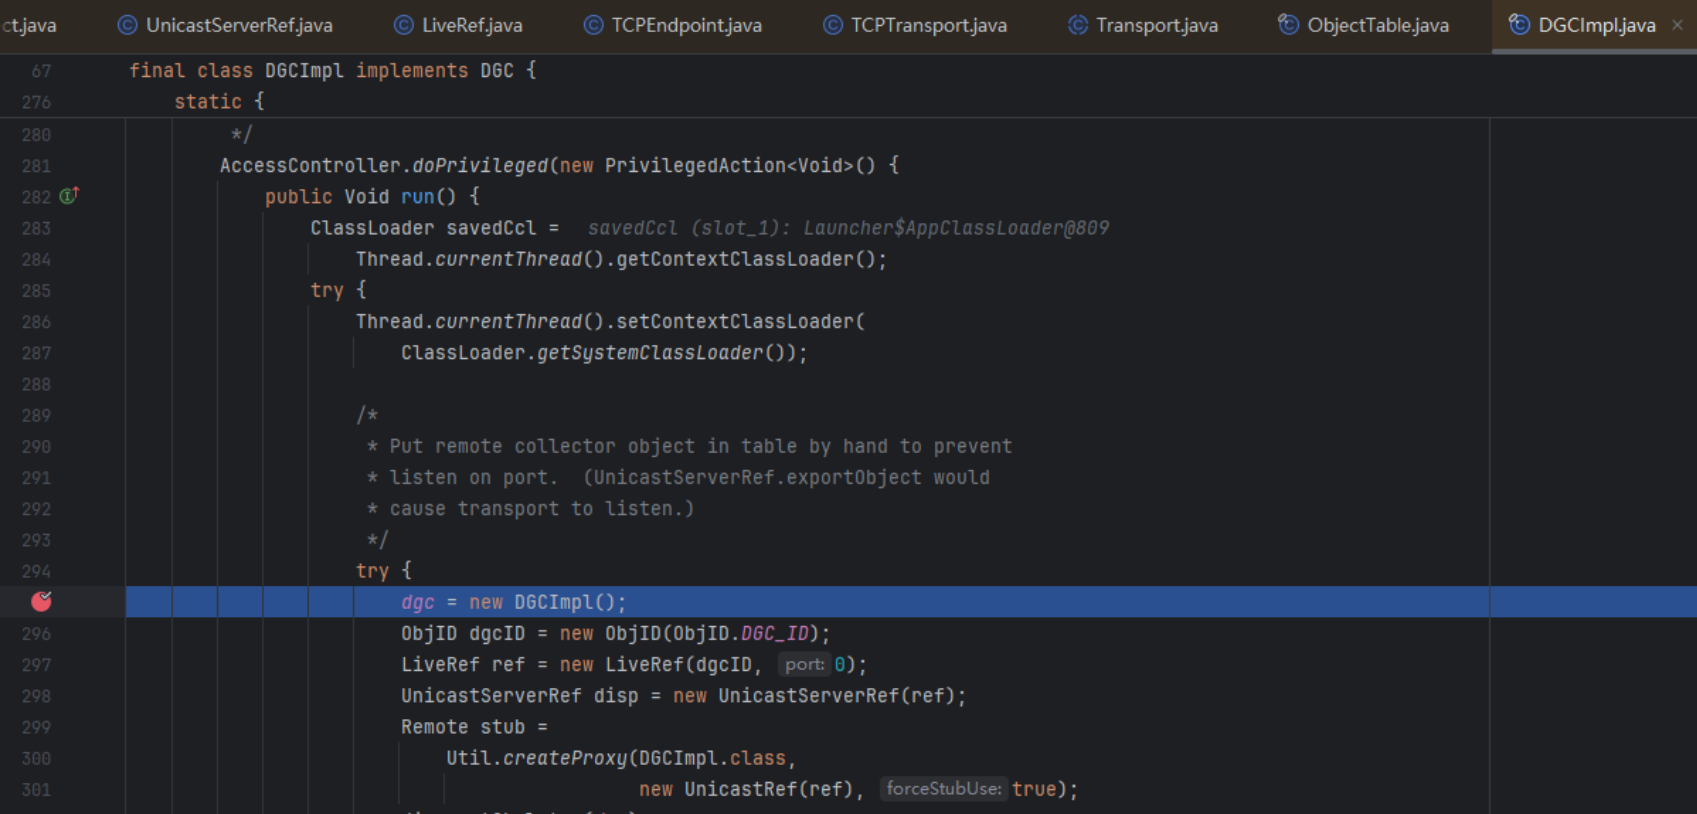Click the TCPEndpoint.java class icon

(x=593, y=25)
